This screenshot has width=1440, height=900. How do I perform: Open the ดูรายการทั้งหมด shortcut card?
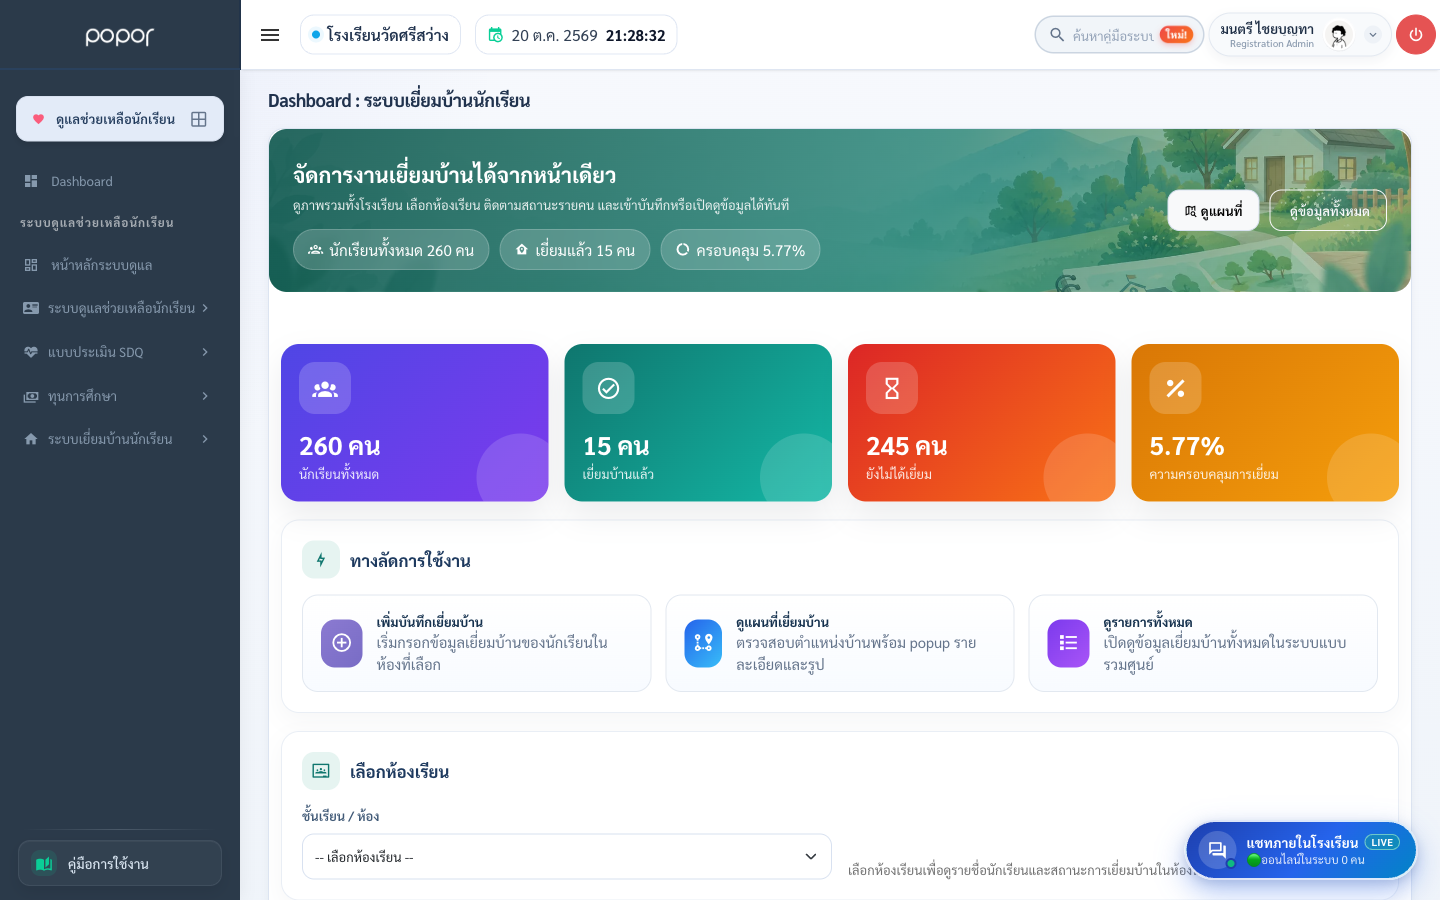1203,643
